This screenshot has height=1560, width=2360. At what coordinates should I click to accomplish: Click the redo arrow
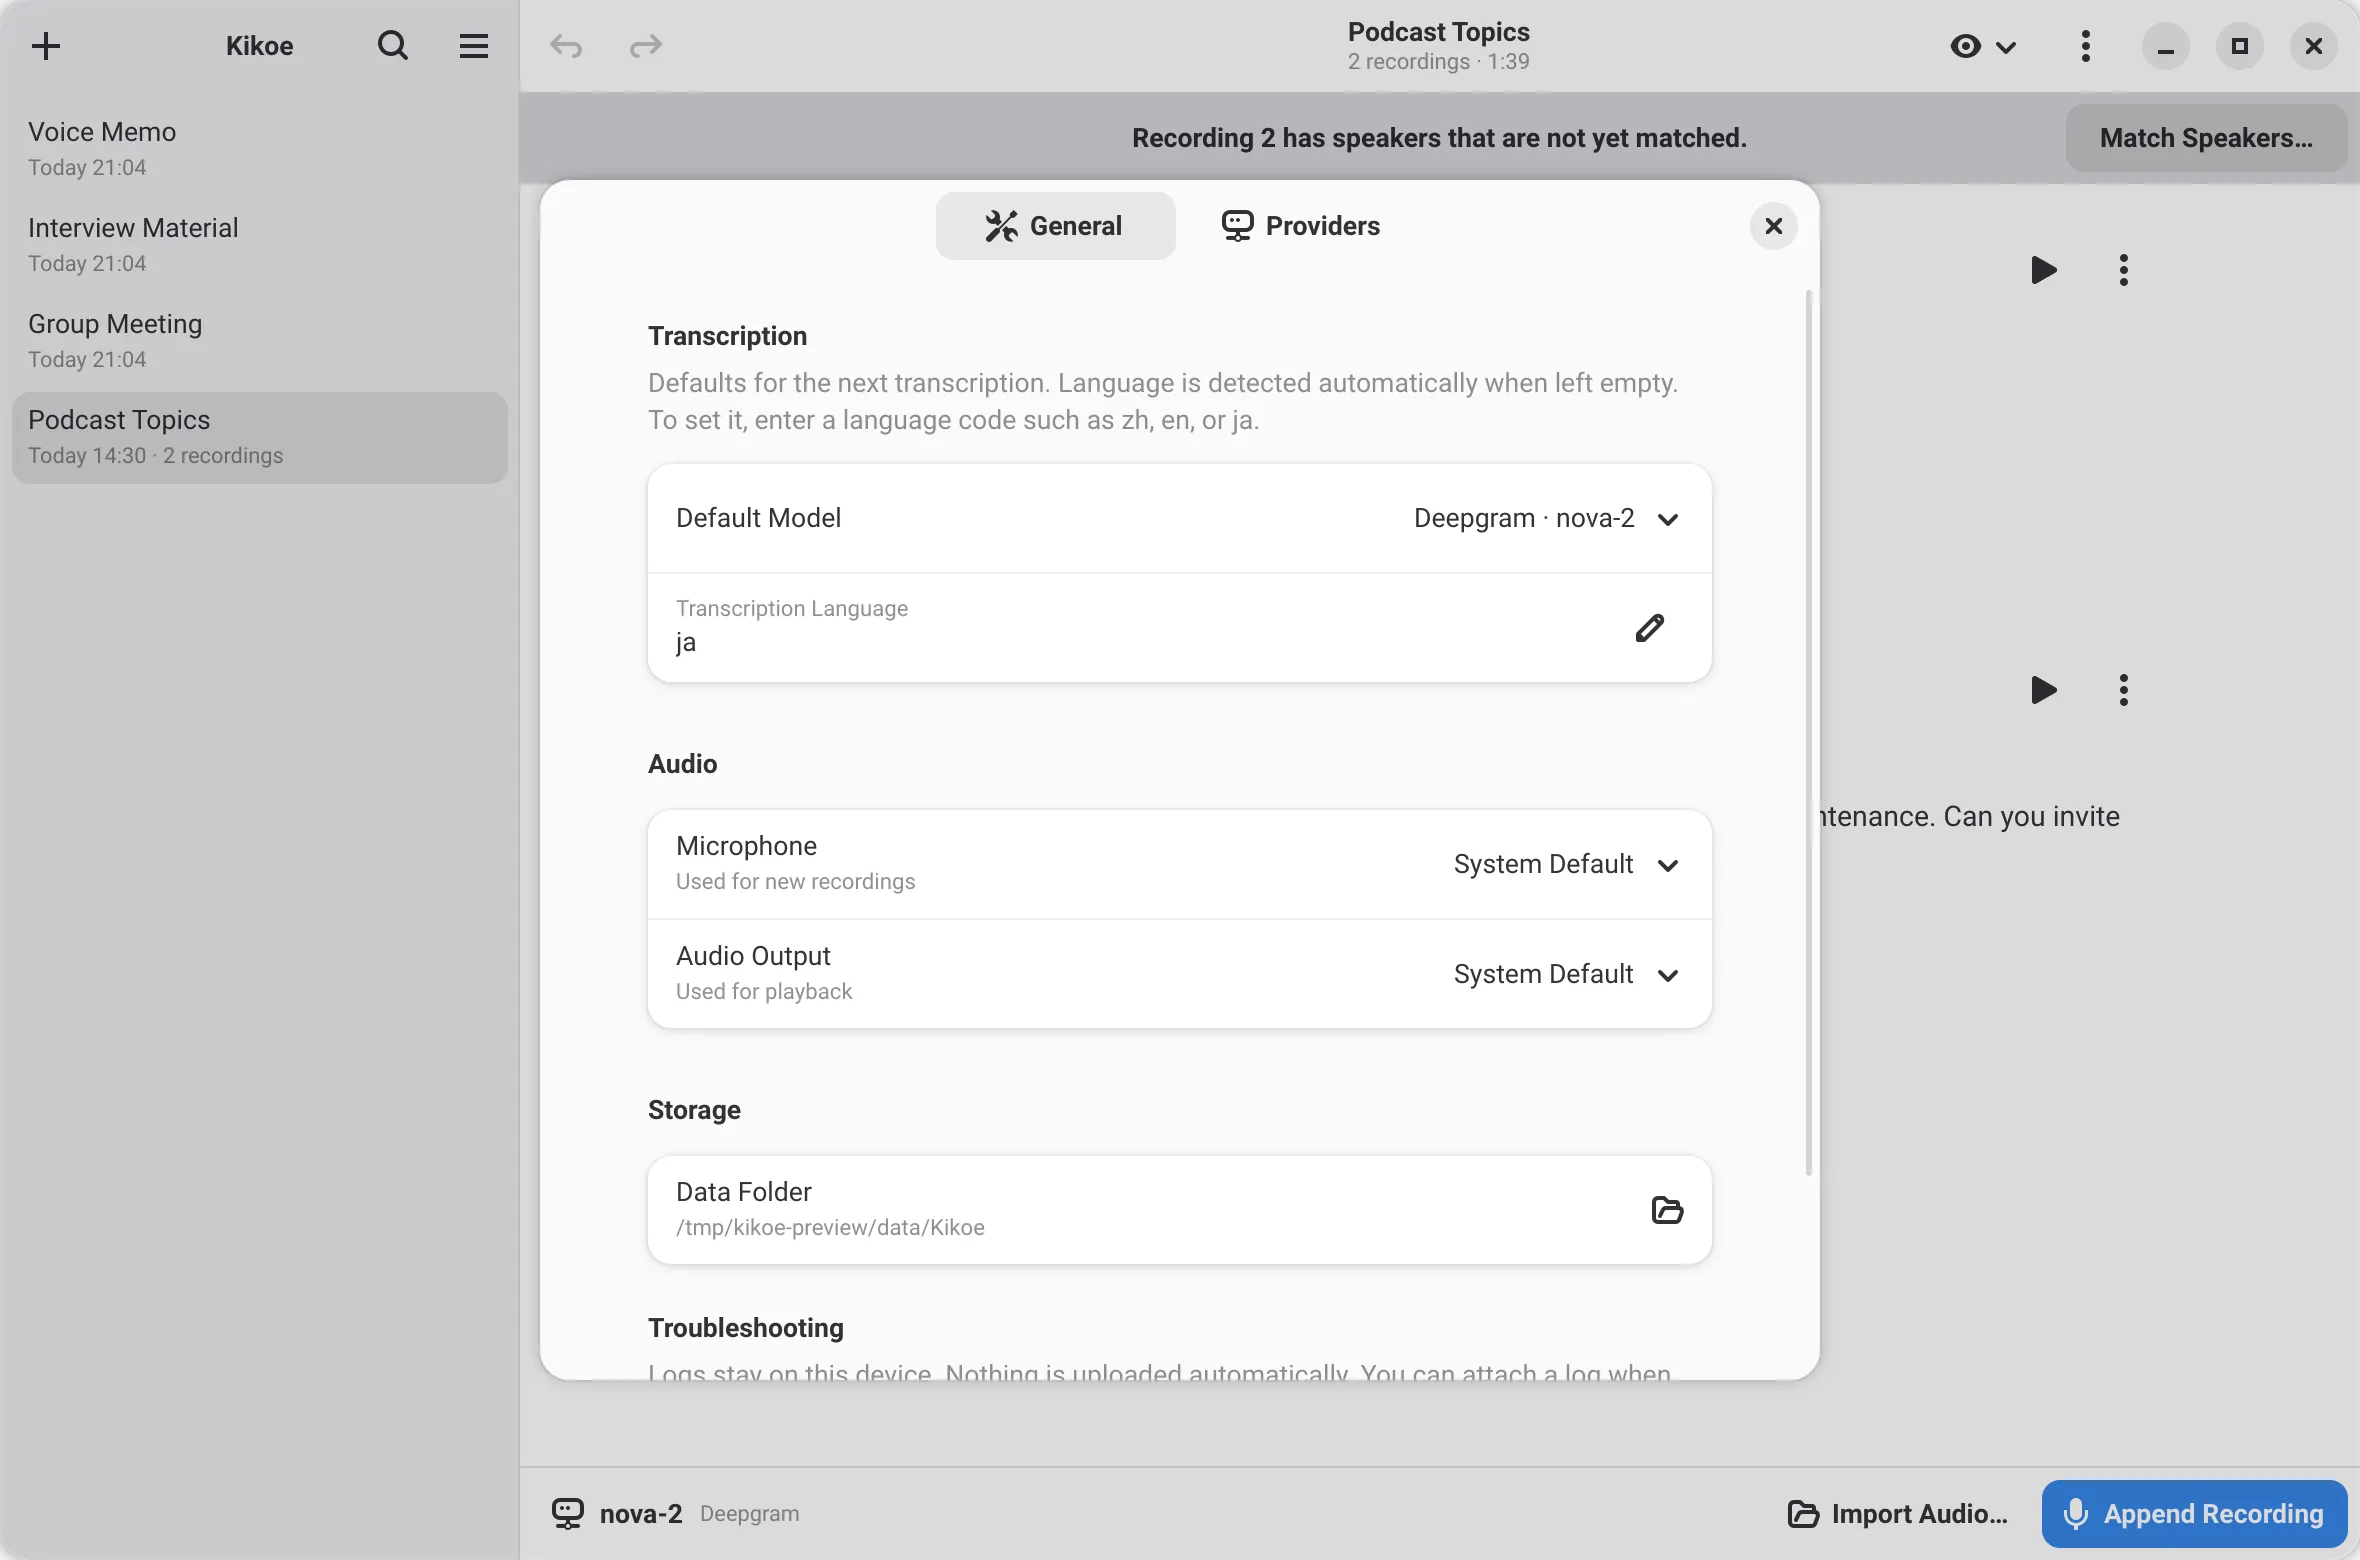[x=646, y=46]
